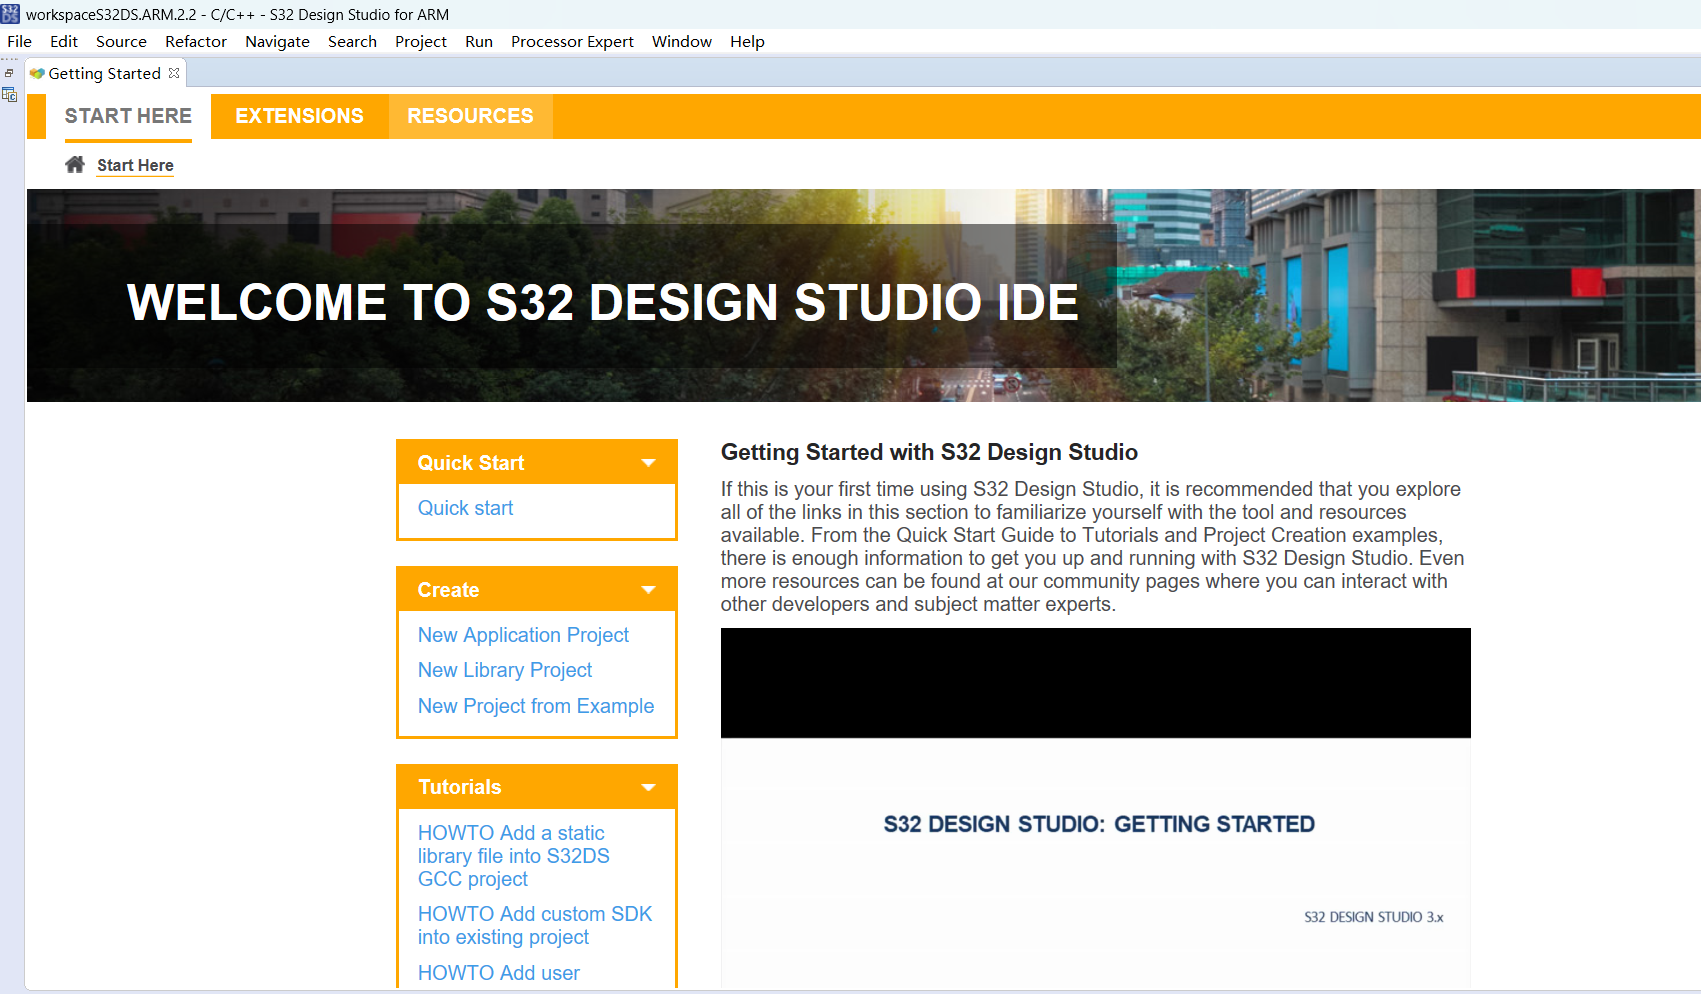This screenshot has height=994, width=1701.
Task: Click New Application Project link
Action: (x=523, y=635)
